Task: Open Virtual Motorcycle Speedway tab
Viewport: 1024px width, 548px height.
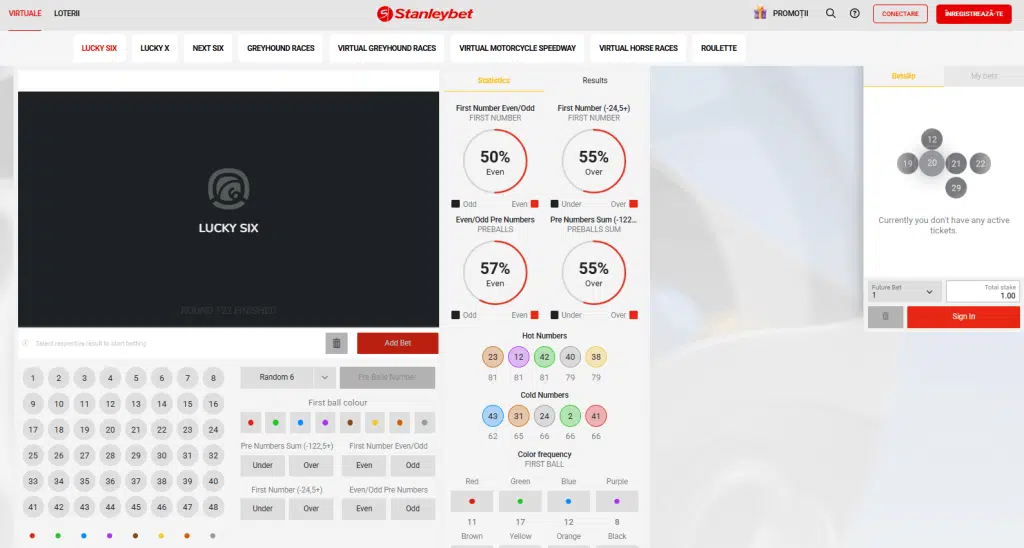Action: tap(517, 48)
